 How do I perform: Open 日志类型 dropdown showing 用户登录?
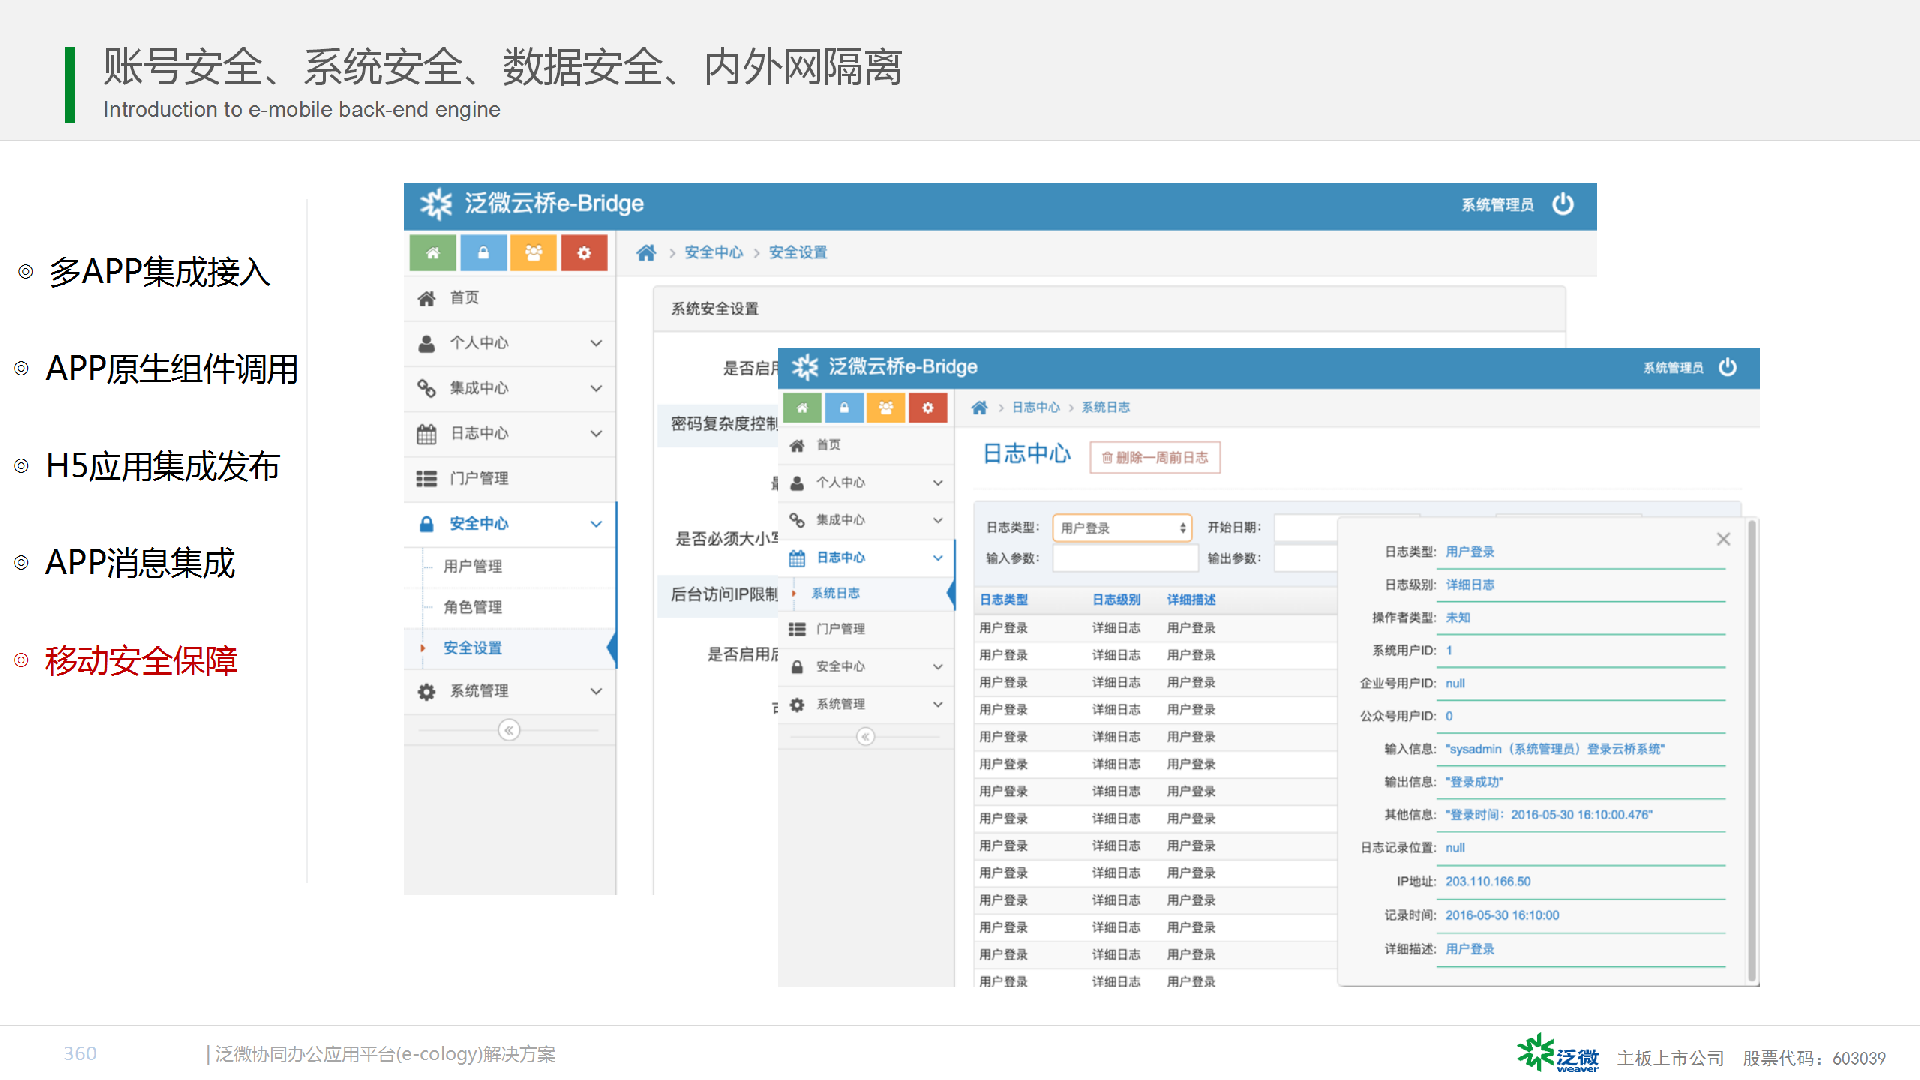point(1122,528)
